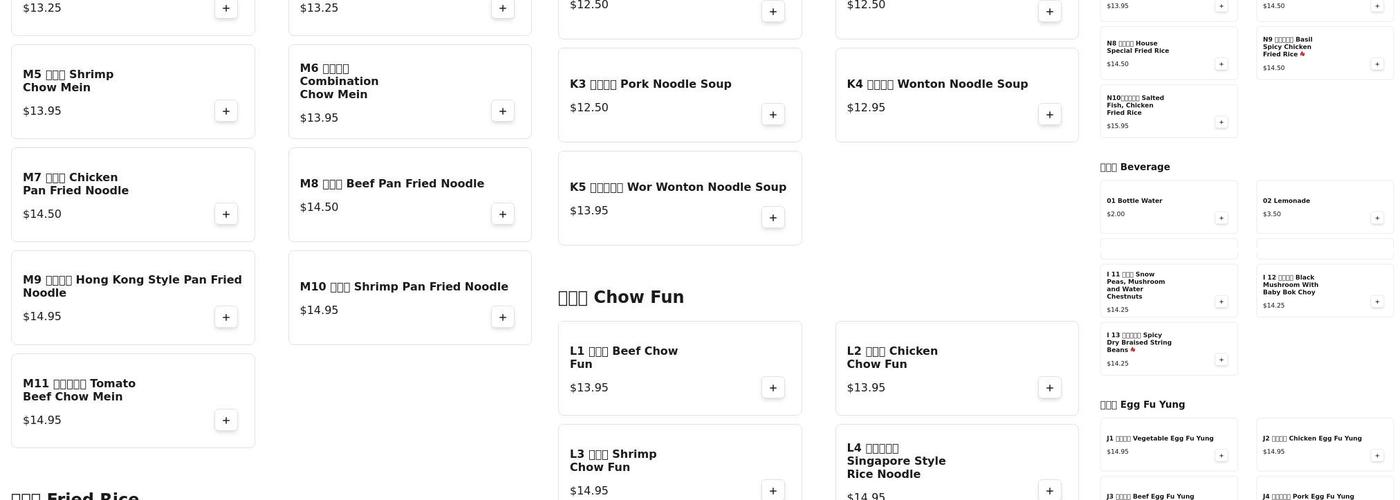
Task: Select the Beverage section heading
Action: (x=1135, y=167)
